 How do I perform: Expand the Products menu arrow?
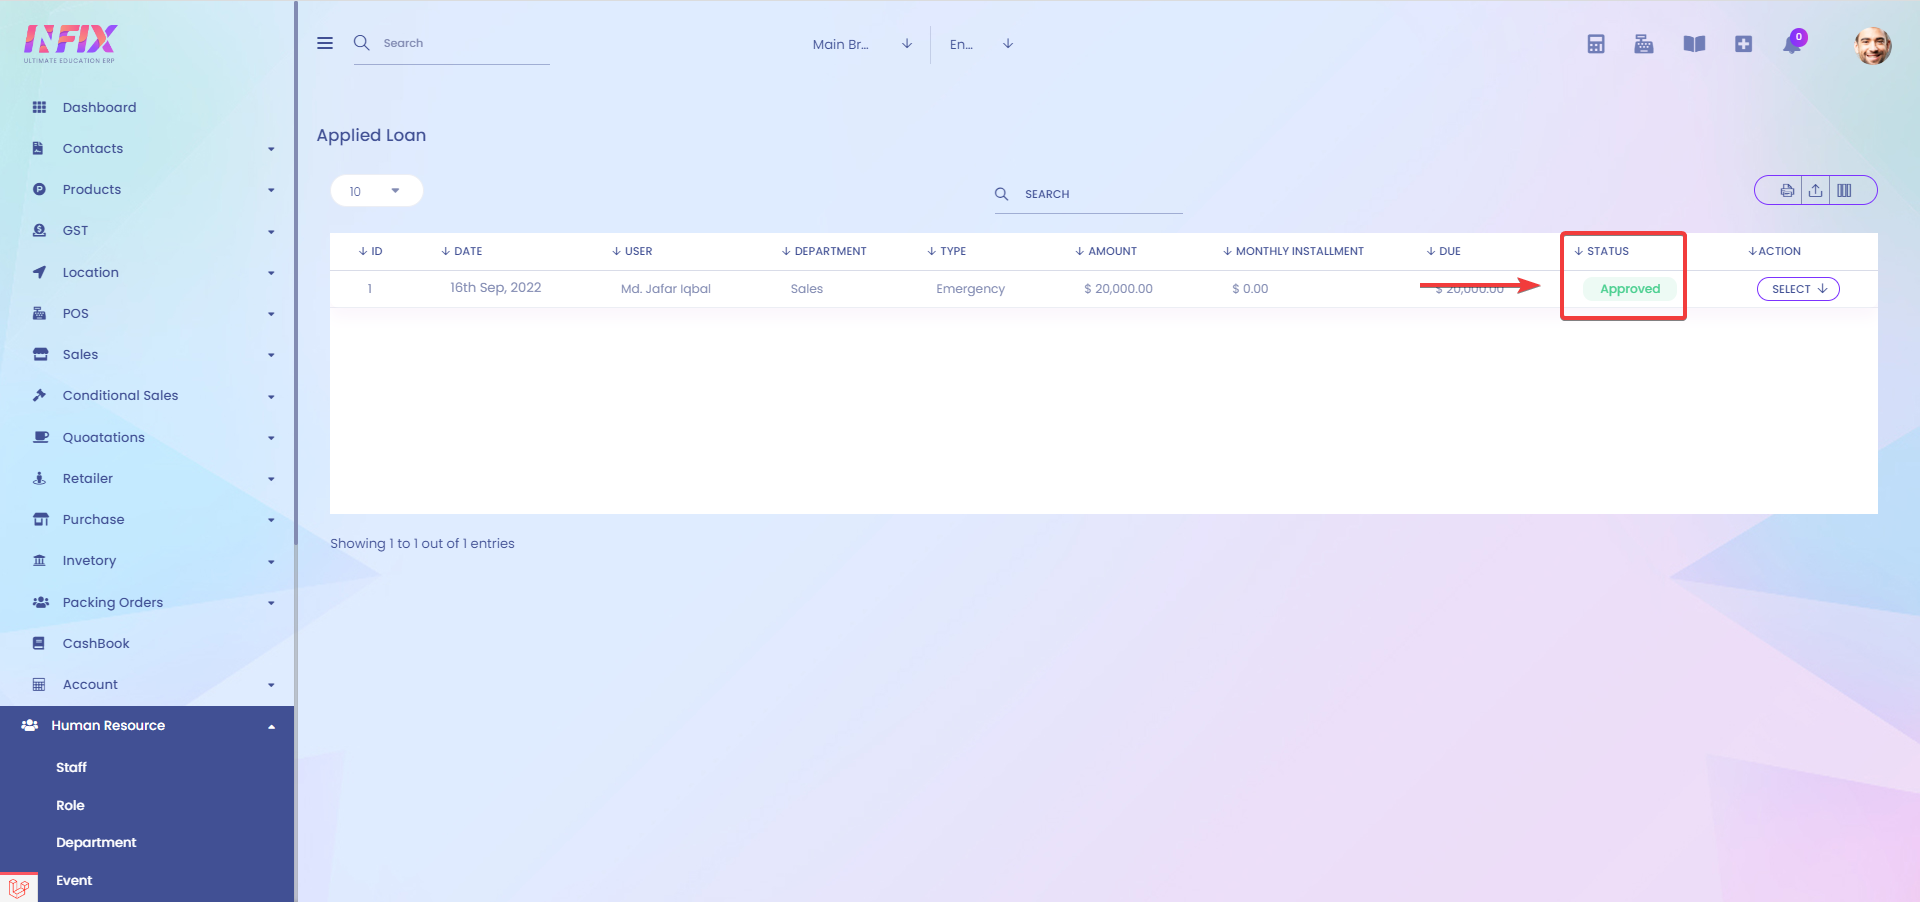click(271, 190)
